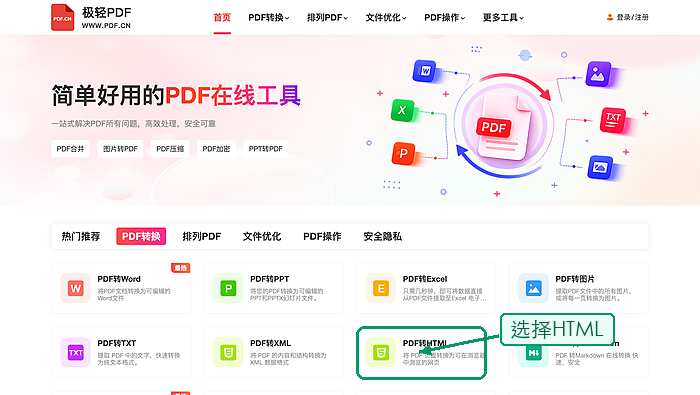Click the PDF合并 quick button
This screenshot has width=700, height=395.
(71, 149)
